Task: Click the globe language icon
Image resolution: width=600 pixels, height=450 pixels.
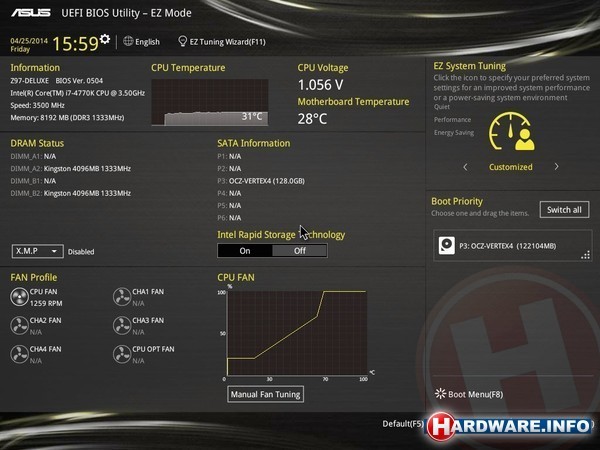Action: tap(128, 41)
